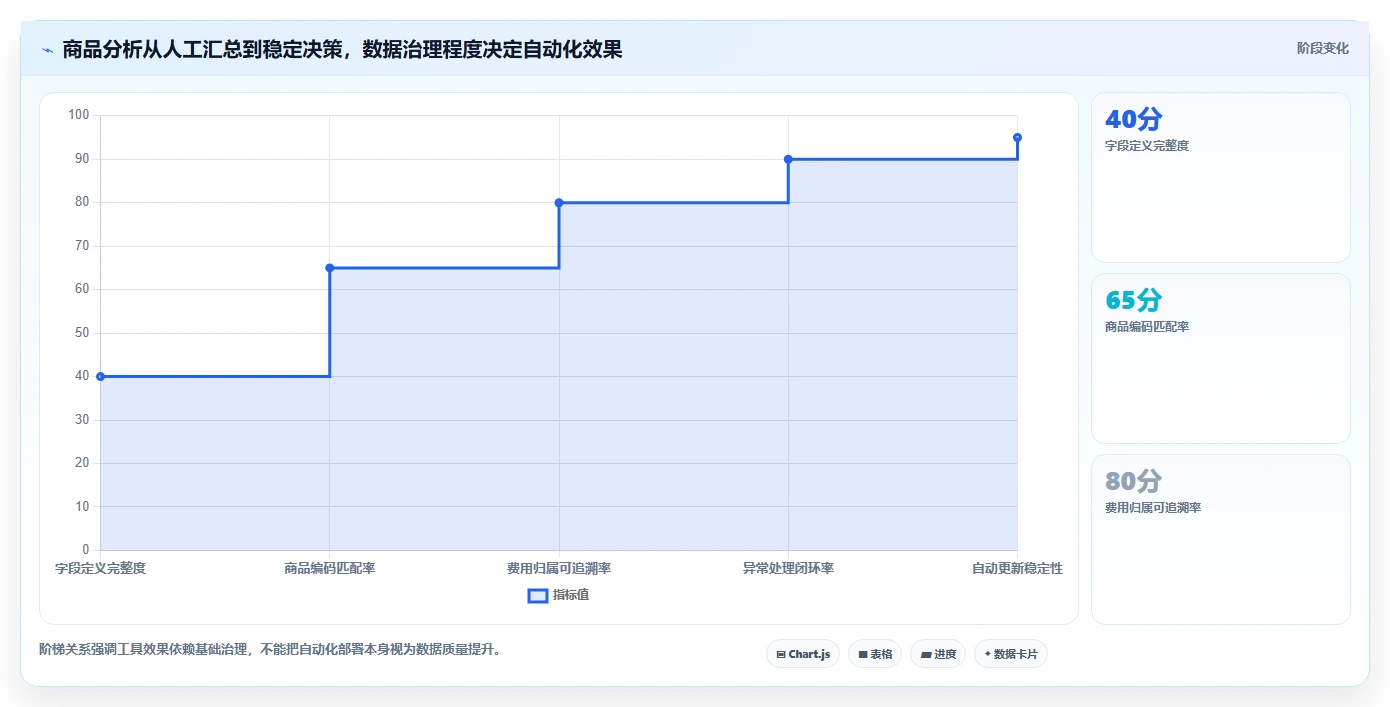1390x707 pixels.
Task: Click the data point at value 40
Action: pyautogui.click(x=100, y=376)
